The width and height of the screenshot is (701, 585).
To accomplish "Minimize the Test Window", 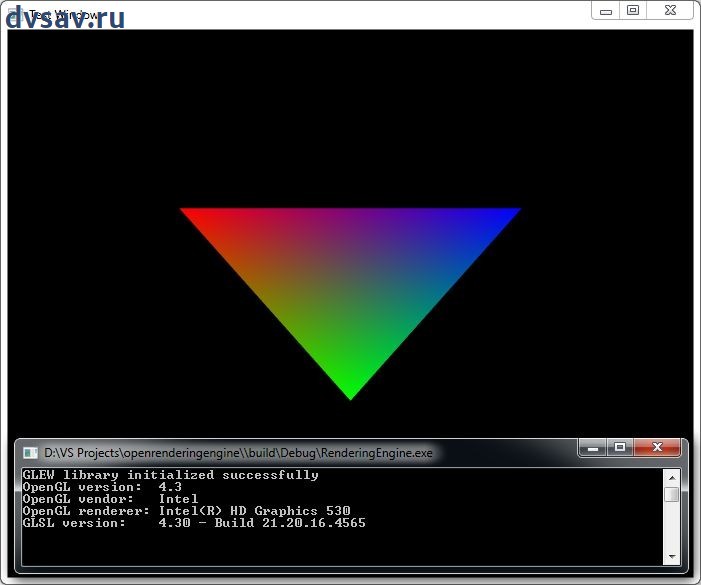I will tap(606, 10).
